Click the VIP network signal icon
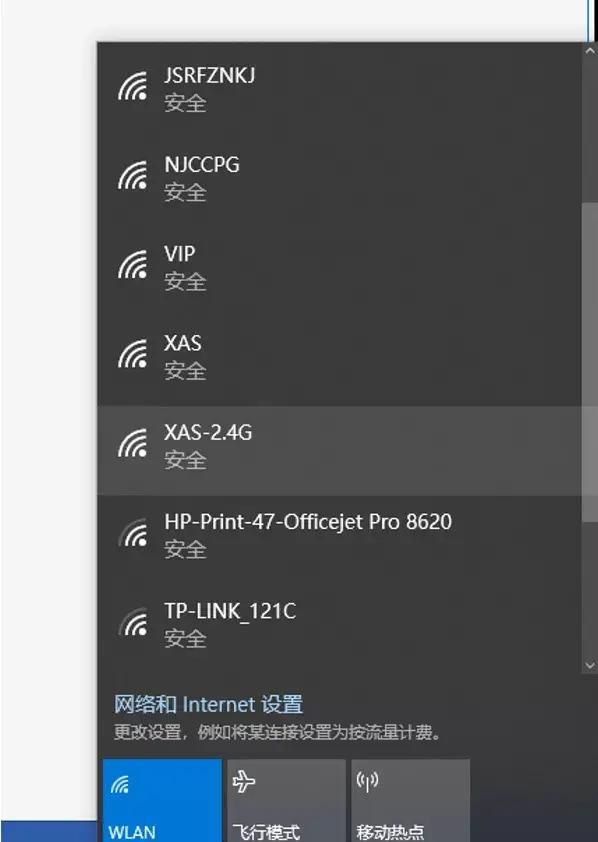 coord(133,264)
